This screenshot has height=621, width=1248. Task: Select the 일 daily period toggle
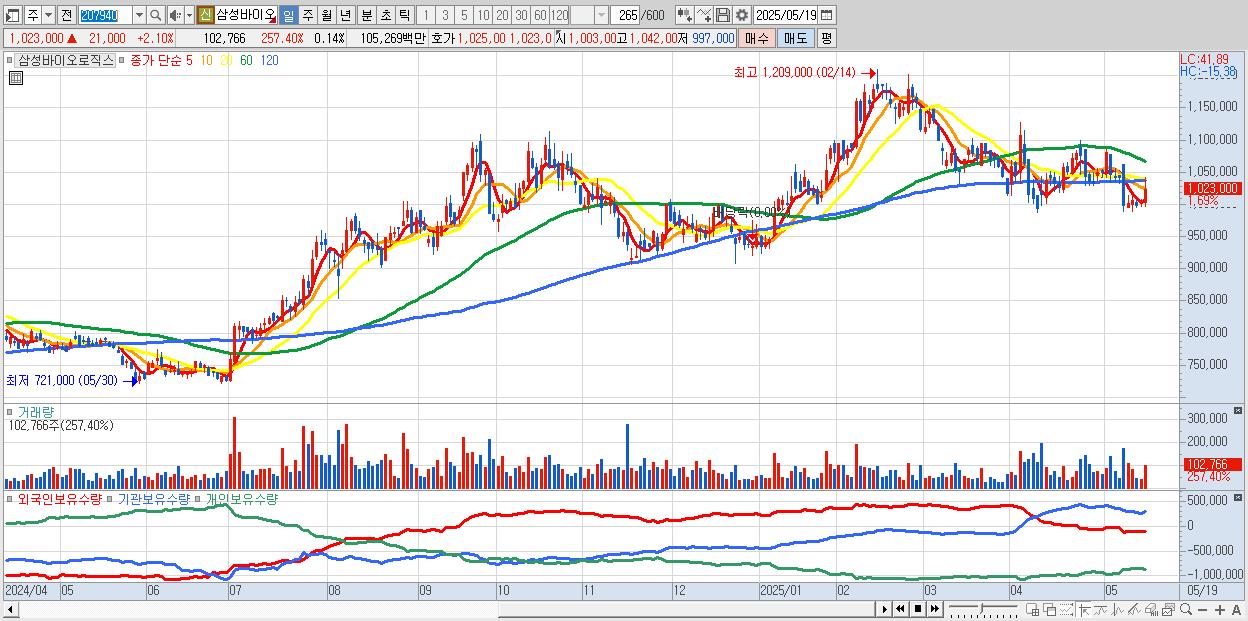[288, 15]
